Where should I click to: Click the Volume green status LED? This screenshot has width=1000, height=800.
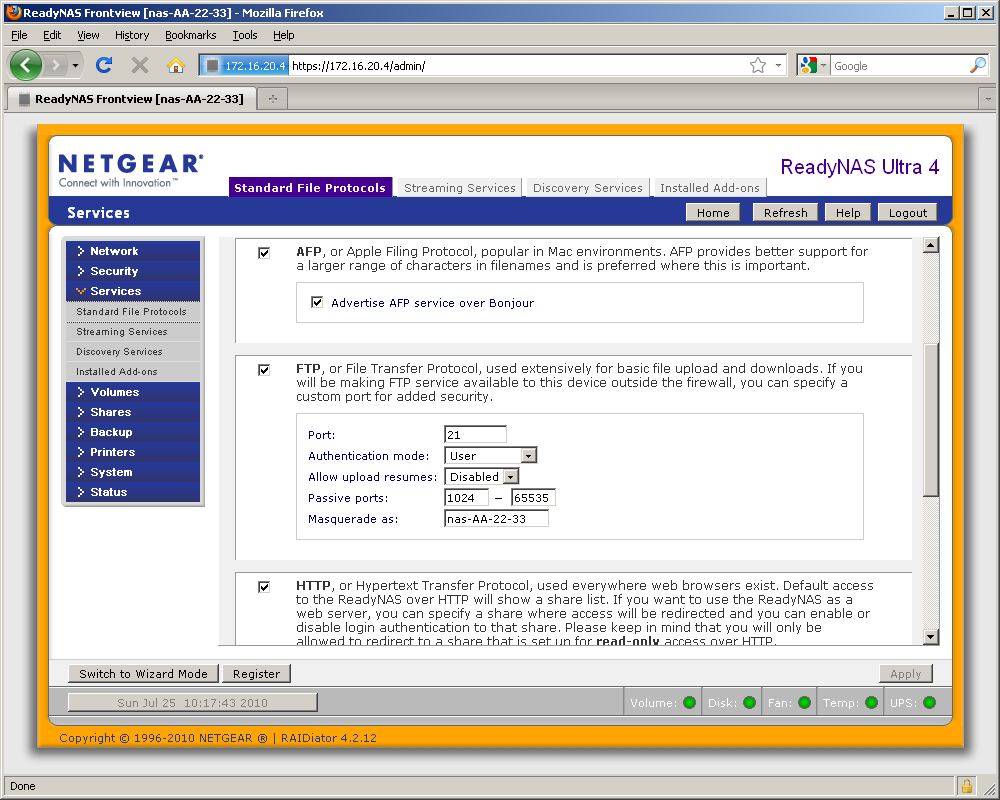coord(689,702)
